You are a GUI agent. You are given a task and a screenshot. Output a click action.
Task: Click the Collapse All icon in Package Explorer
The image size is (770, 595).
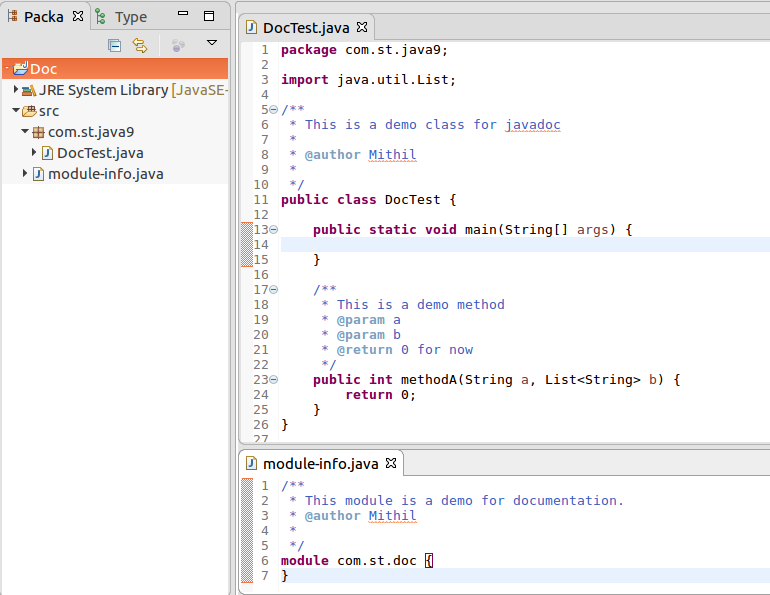pyautogui.click(x=114, y=45)
